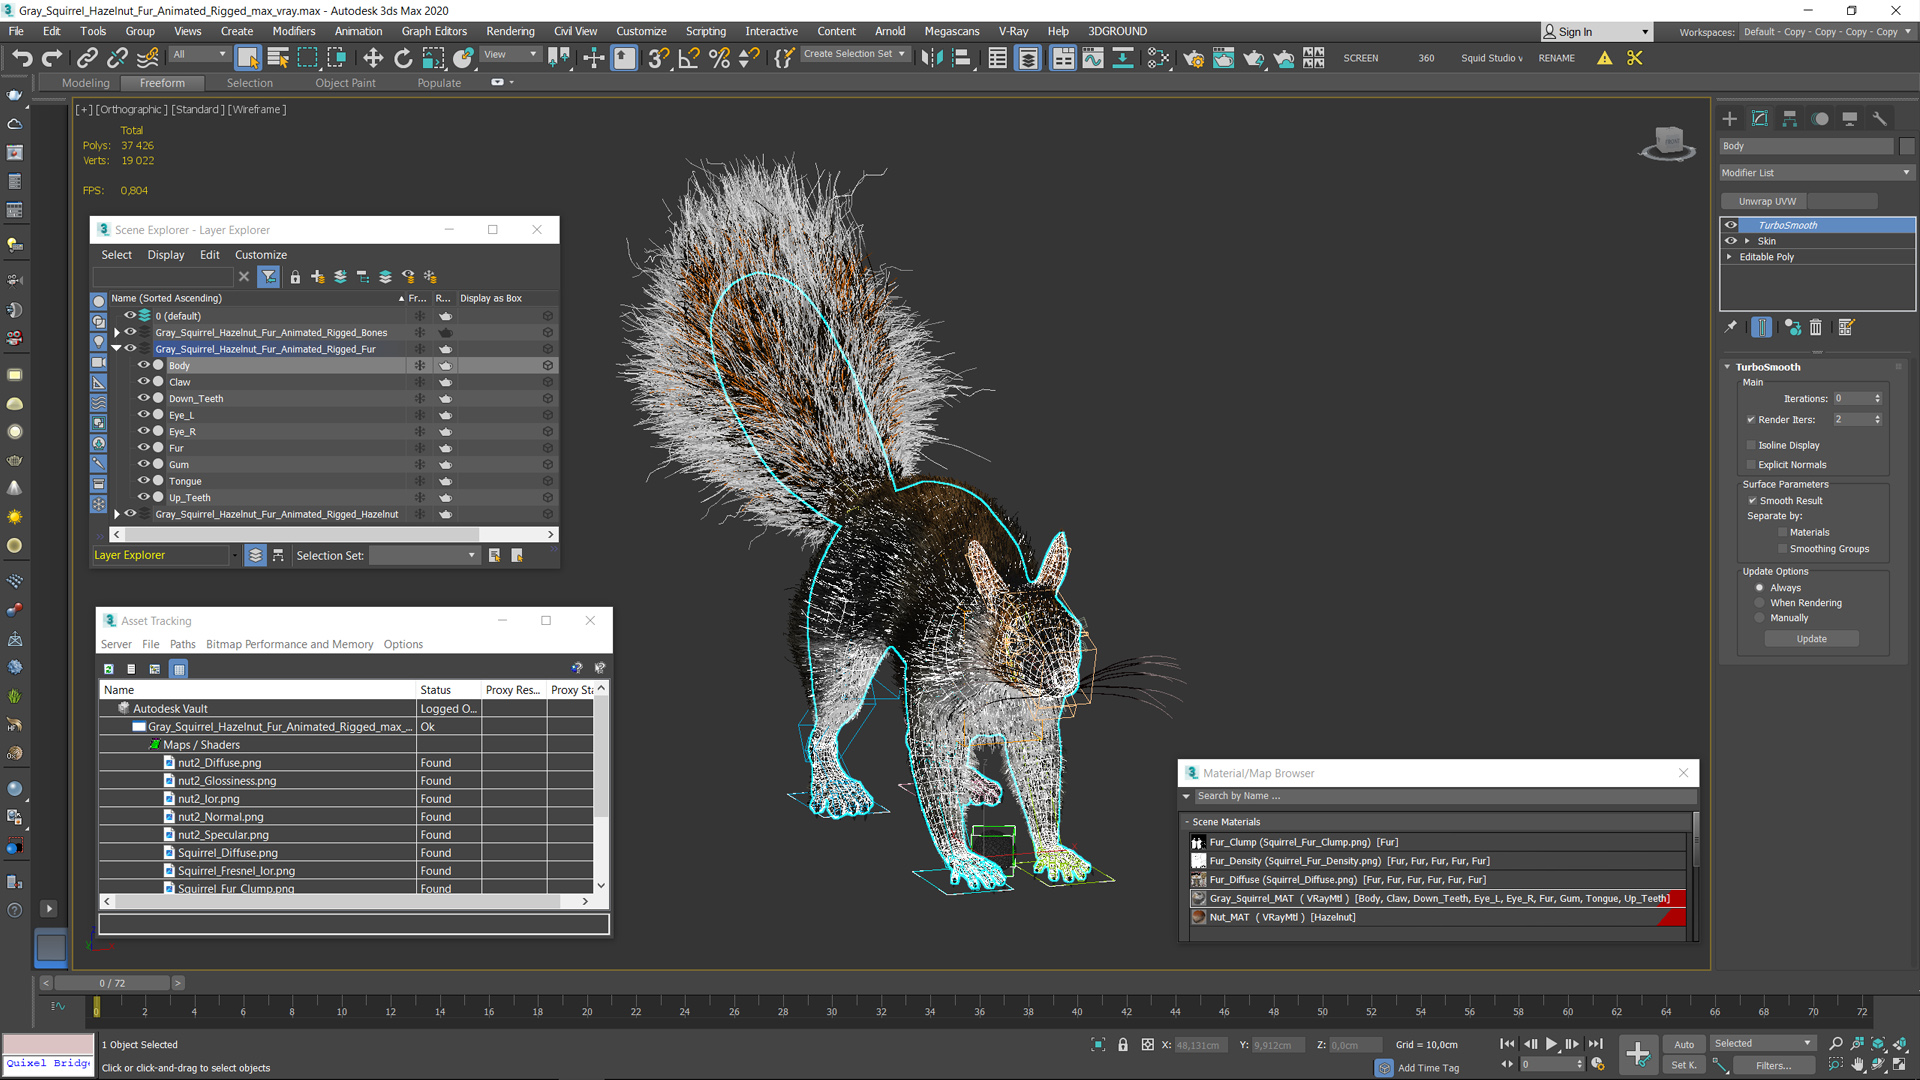Open Paths menu in Asset Tracking
The height and width of the screenshot is (1080, 1920).
(182, 644)
